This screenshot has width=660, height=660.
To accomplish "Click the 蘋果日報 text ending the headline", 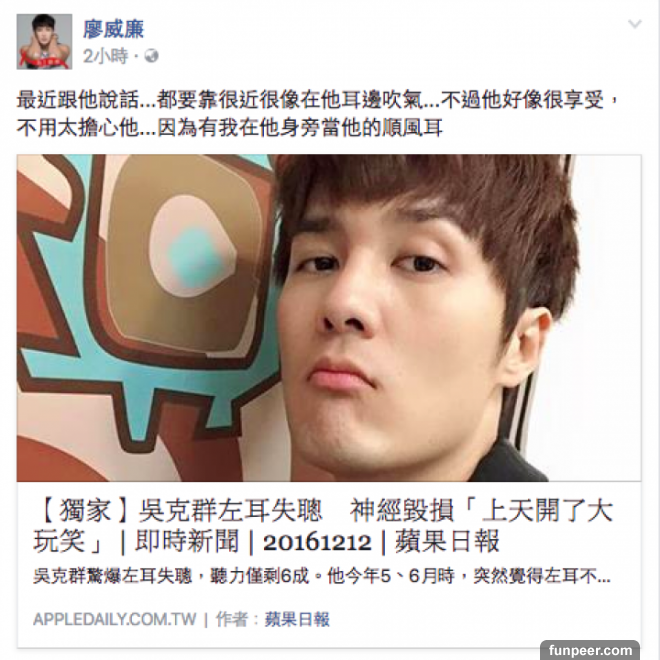I will (x=447, y=541).
